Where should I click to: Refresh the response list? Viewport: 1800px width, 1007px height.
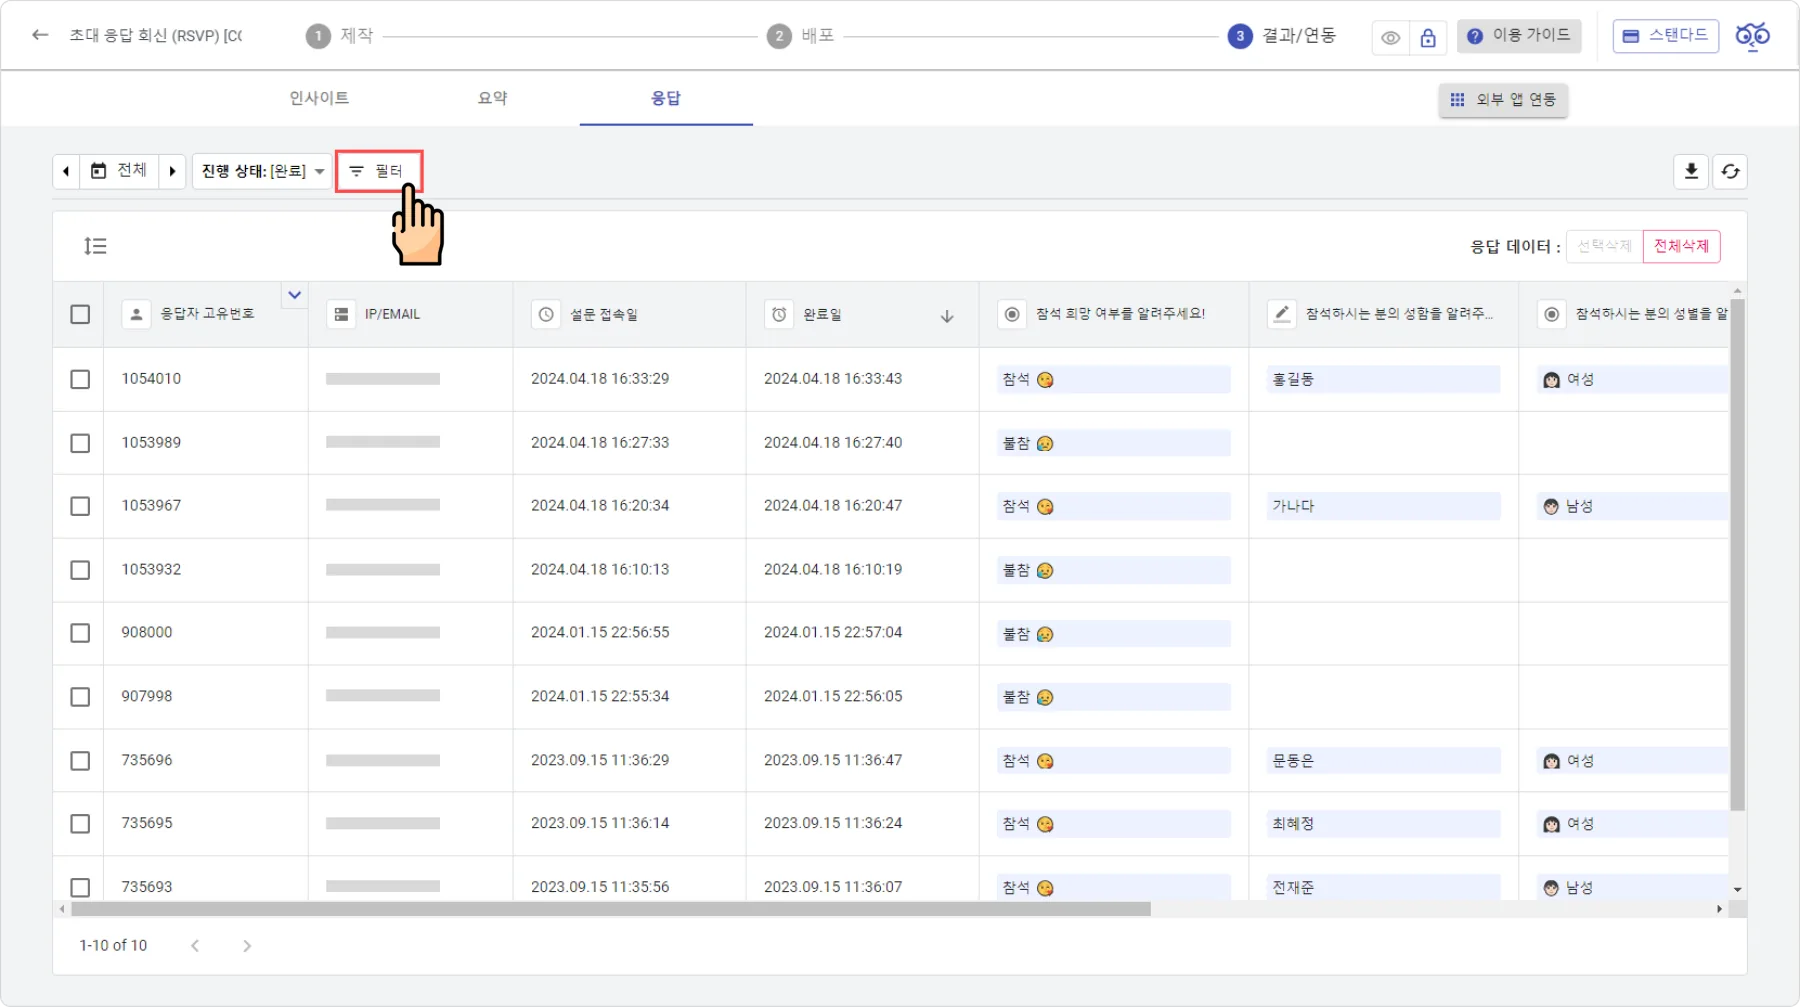click(1730, 171)
